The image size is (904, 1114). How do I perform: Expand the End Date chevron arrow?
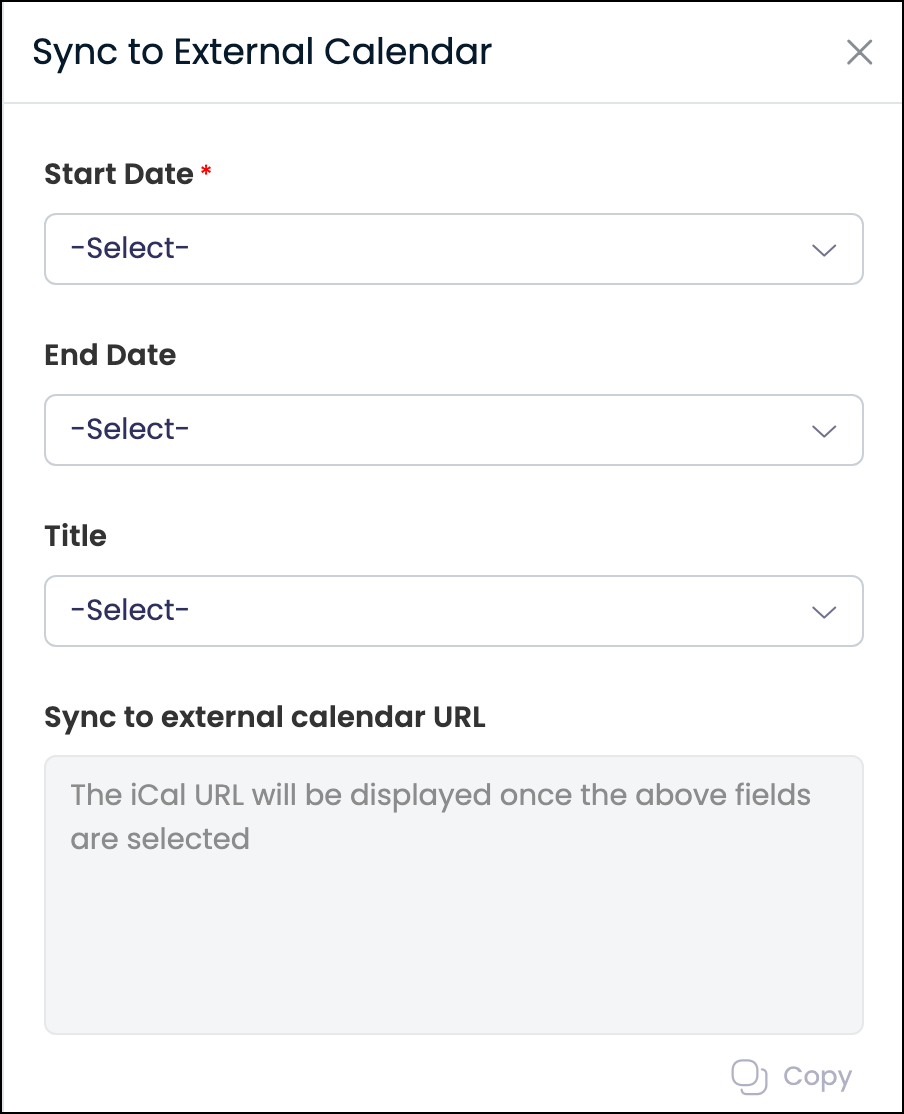coord(824,431)
